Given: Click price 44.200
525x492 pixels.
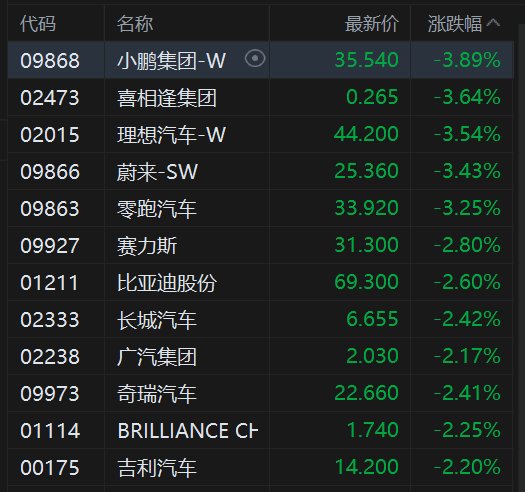Looking at the screenshot, I should point(366,134).
